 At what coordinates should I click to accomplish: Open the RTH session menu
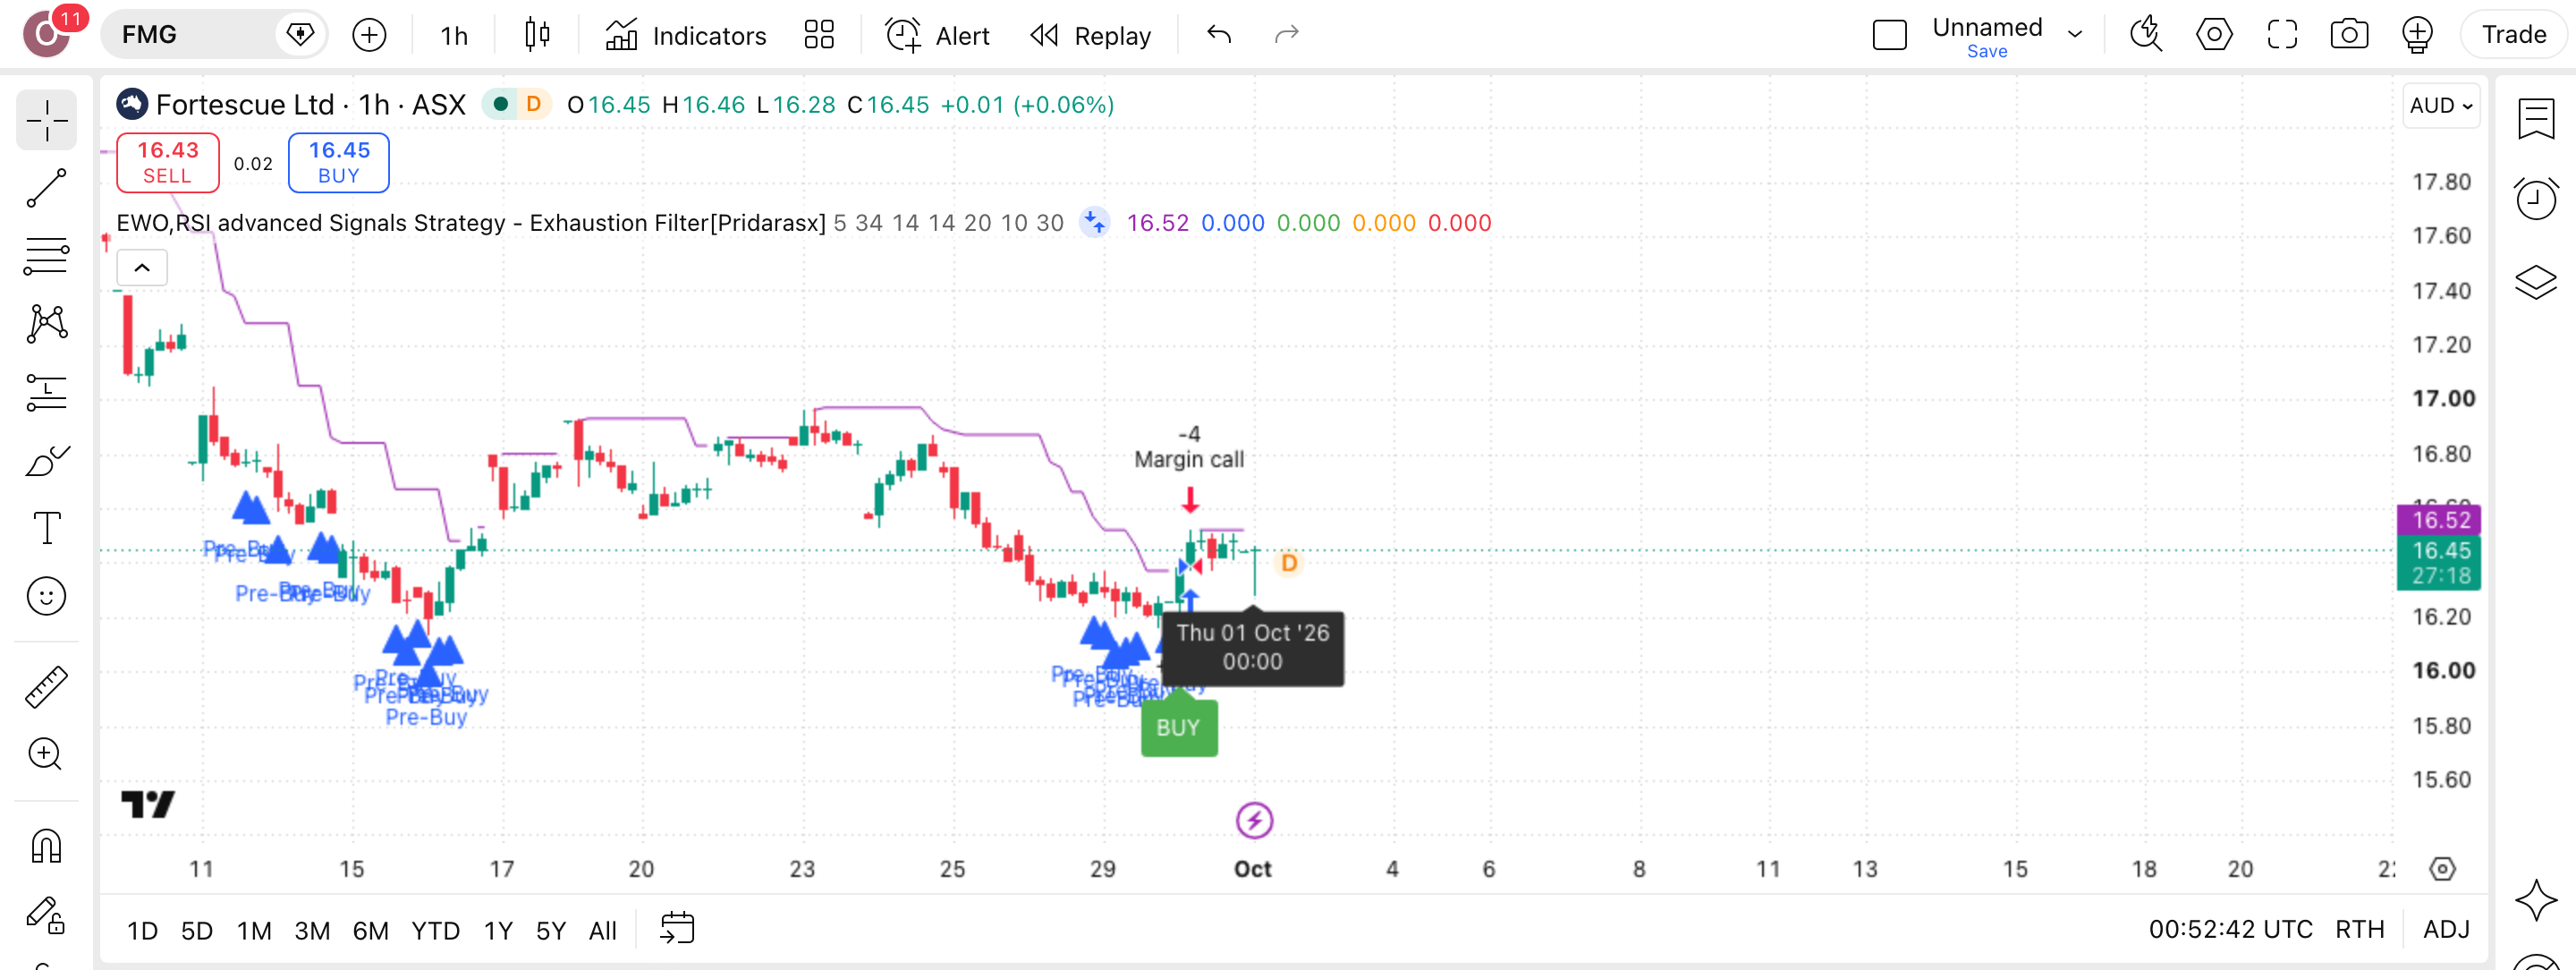pos(2360,929)
